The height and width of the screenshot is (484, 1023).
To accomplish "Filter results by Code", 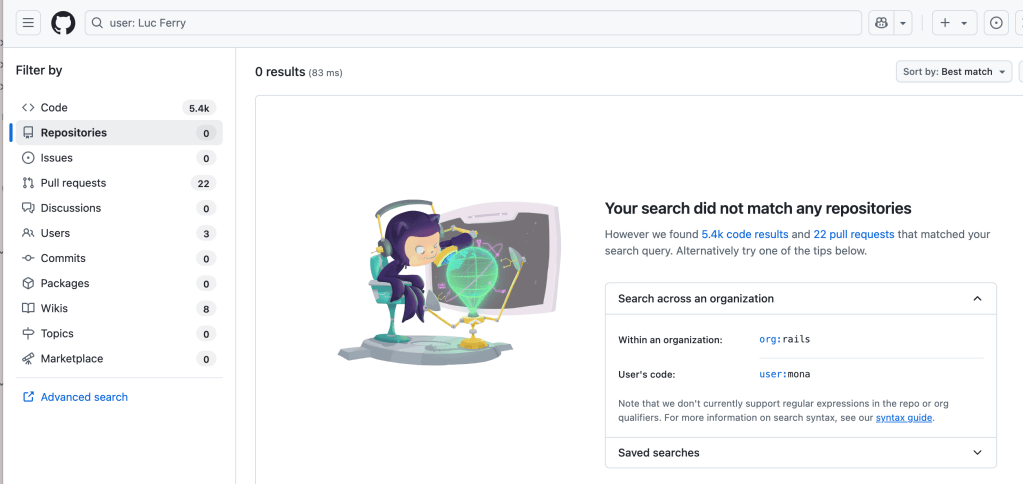I will tap(54, 108).
